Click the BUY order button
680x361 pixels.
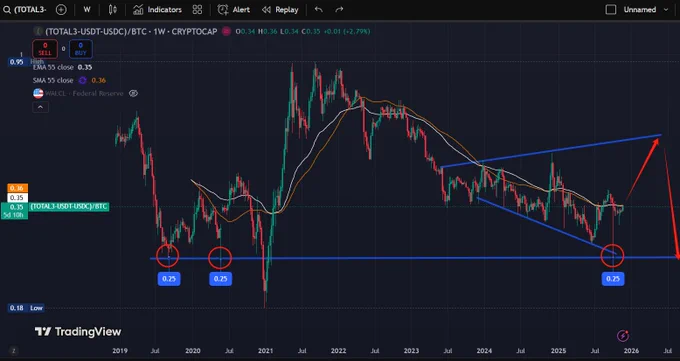pyautogui.click(x=81, y=49)
